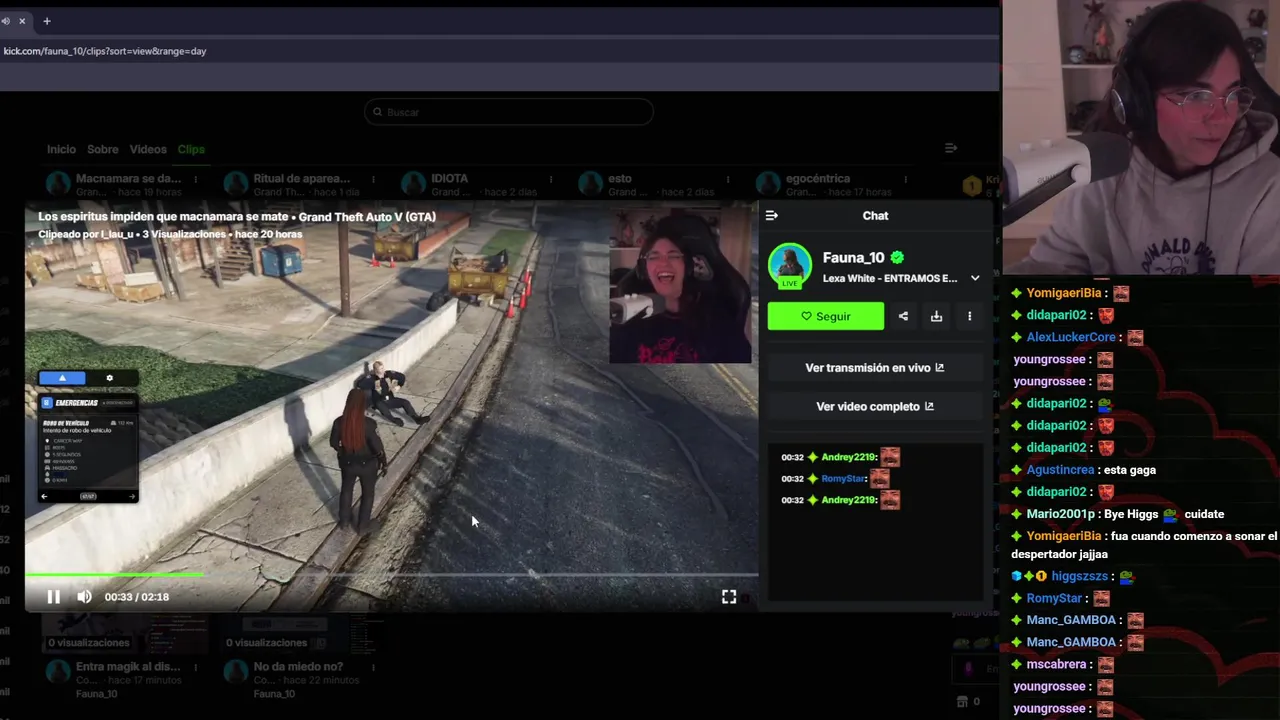Switch to the Sobre tab
1280x720 pixels.
[103, 149]
